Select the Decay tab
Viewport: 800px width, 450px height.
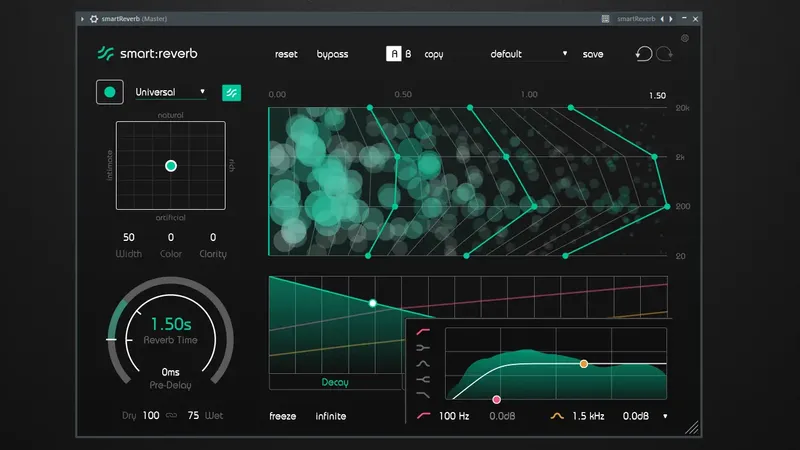[x=335, y=382]
